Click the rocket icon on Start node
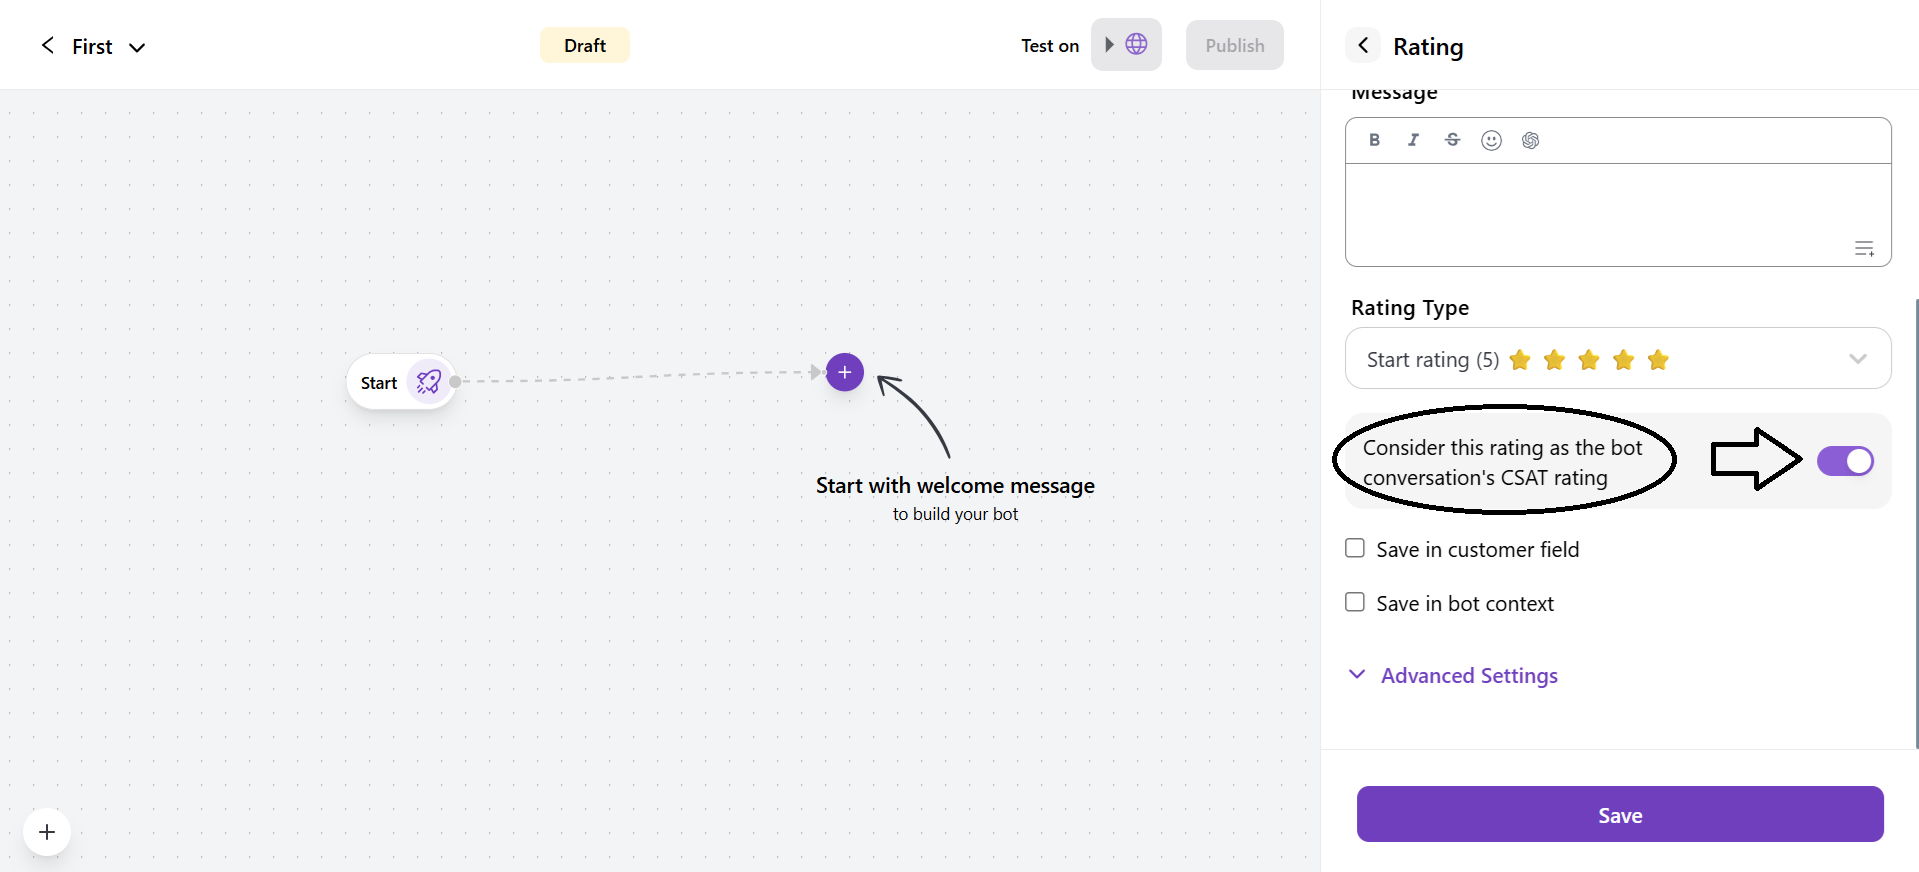 429,382
